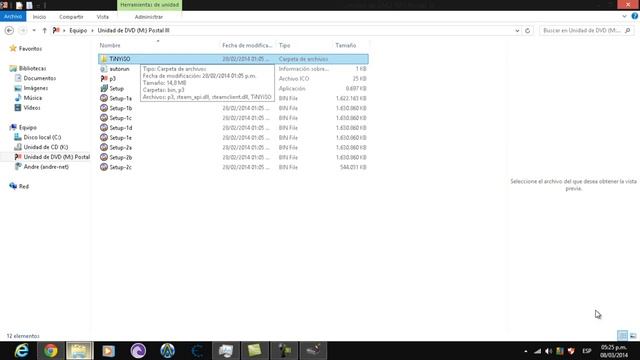Image resolution: width=640 pixels, height=360 pixels.
Task: Open the recent locations dropdown
Action: (x=34, y=31)
